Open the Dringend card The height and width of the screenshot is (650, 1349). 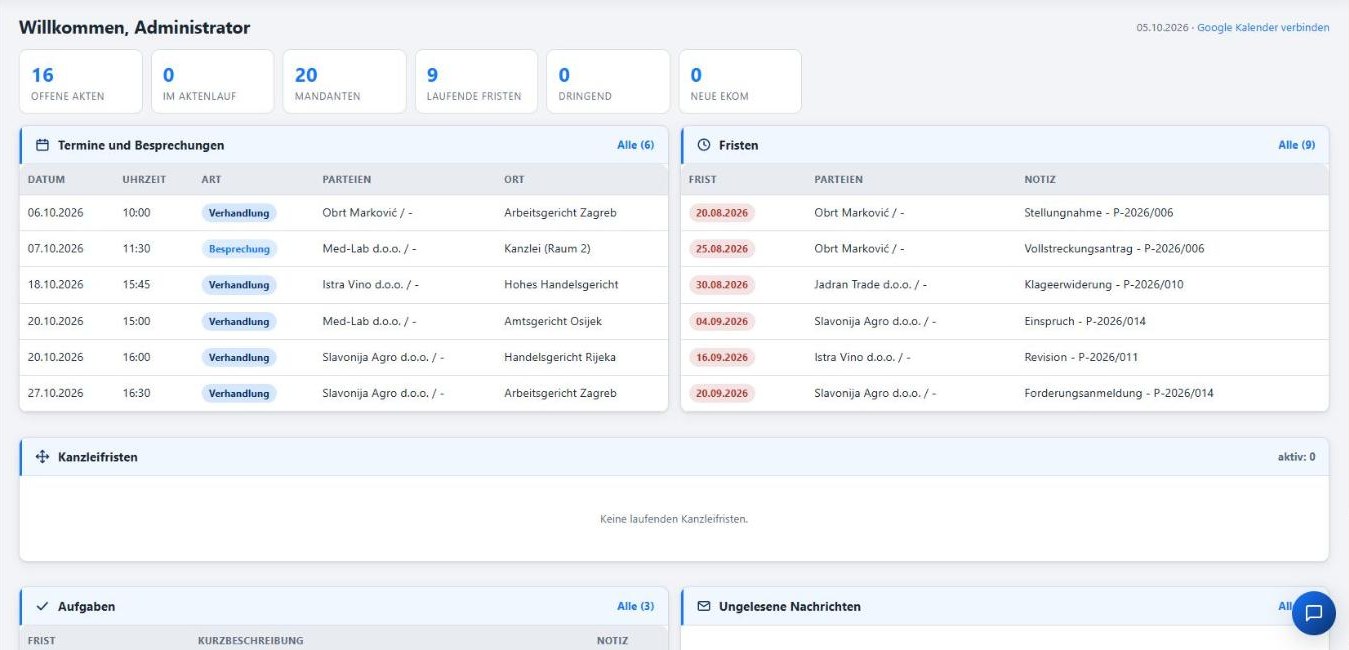[x=608, y=82]
